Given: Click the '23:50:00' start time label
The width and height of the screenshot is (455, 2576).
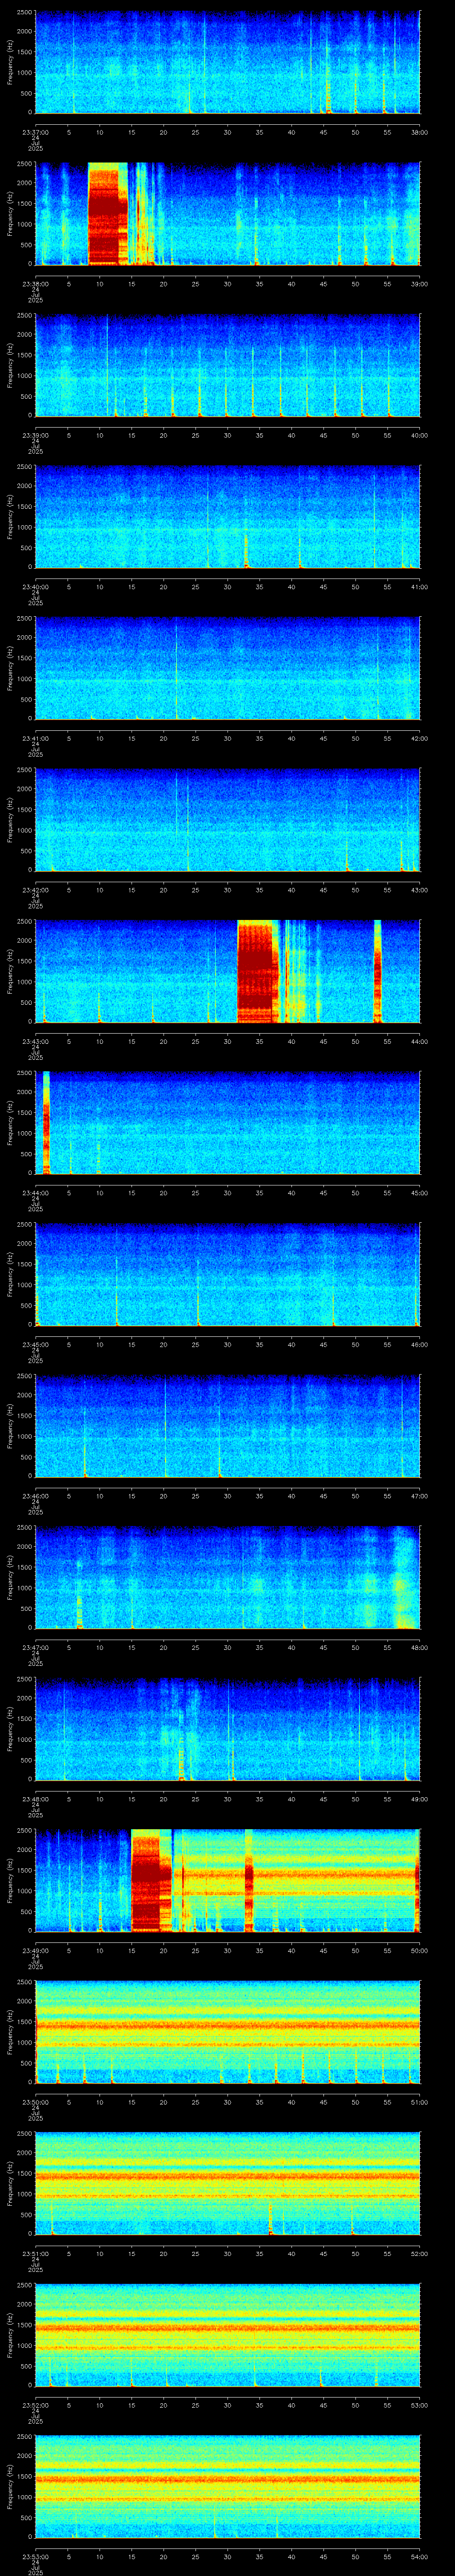Looking at the screenshot, I should point(35,2102).
